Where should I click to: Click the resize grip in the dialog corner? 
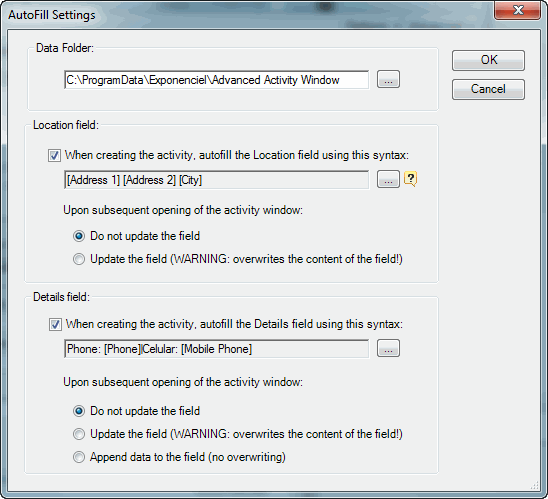[535, 485]
